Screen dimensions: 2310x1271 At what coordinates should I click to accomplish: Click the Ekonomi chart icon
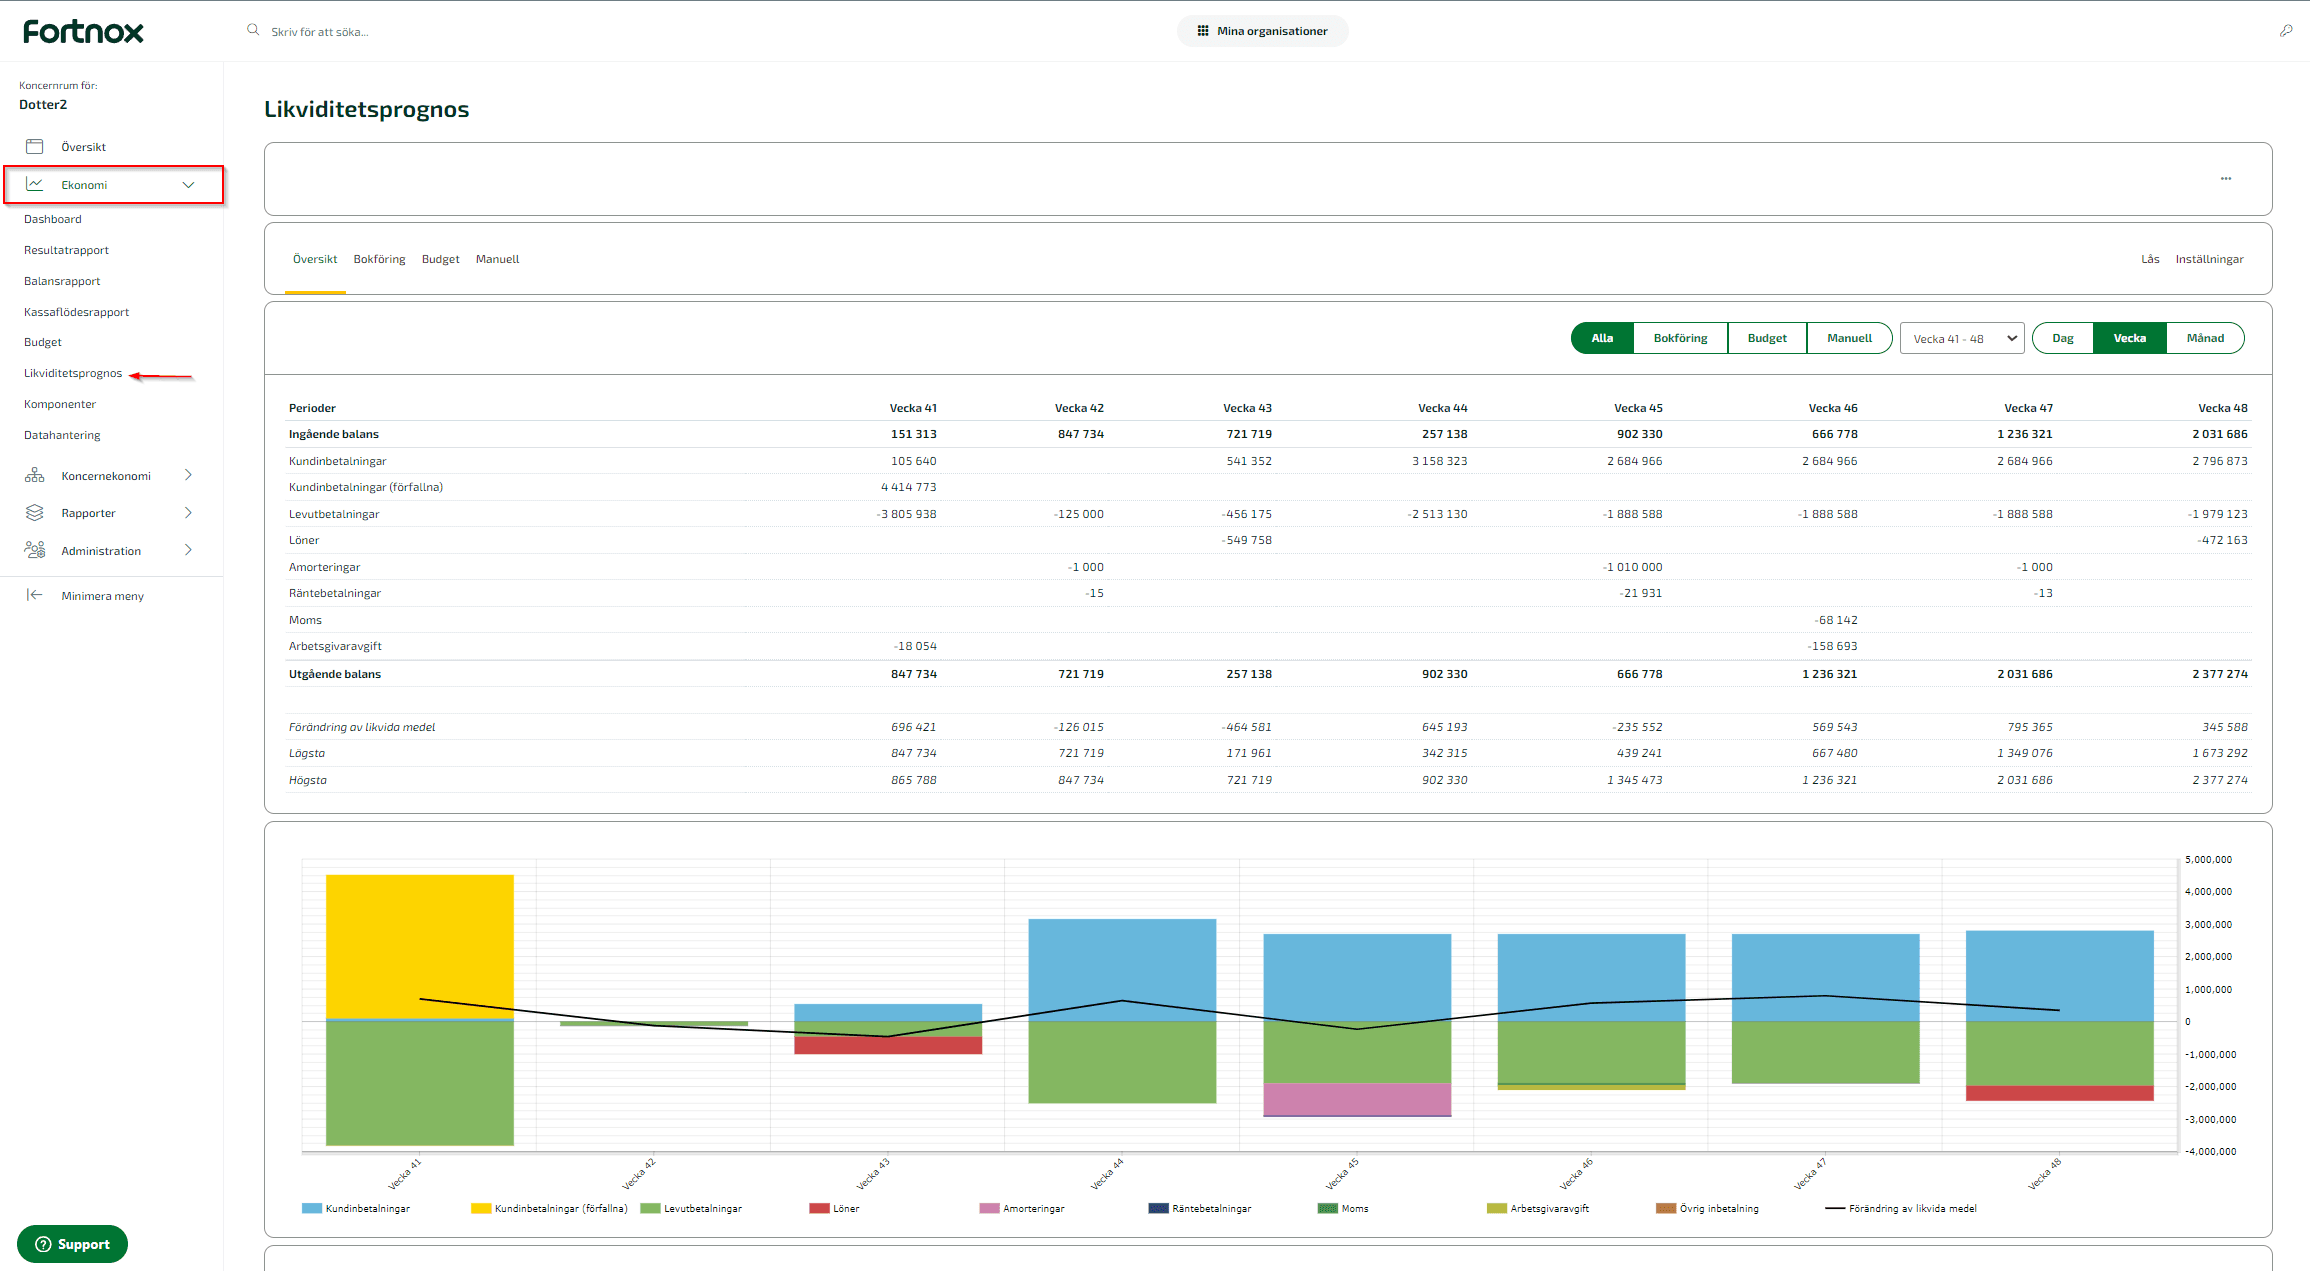[x=35, y=184]
